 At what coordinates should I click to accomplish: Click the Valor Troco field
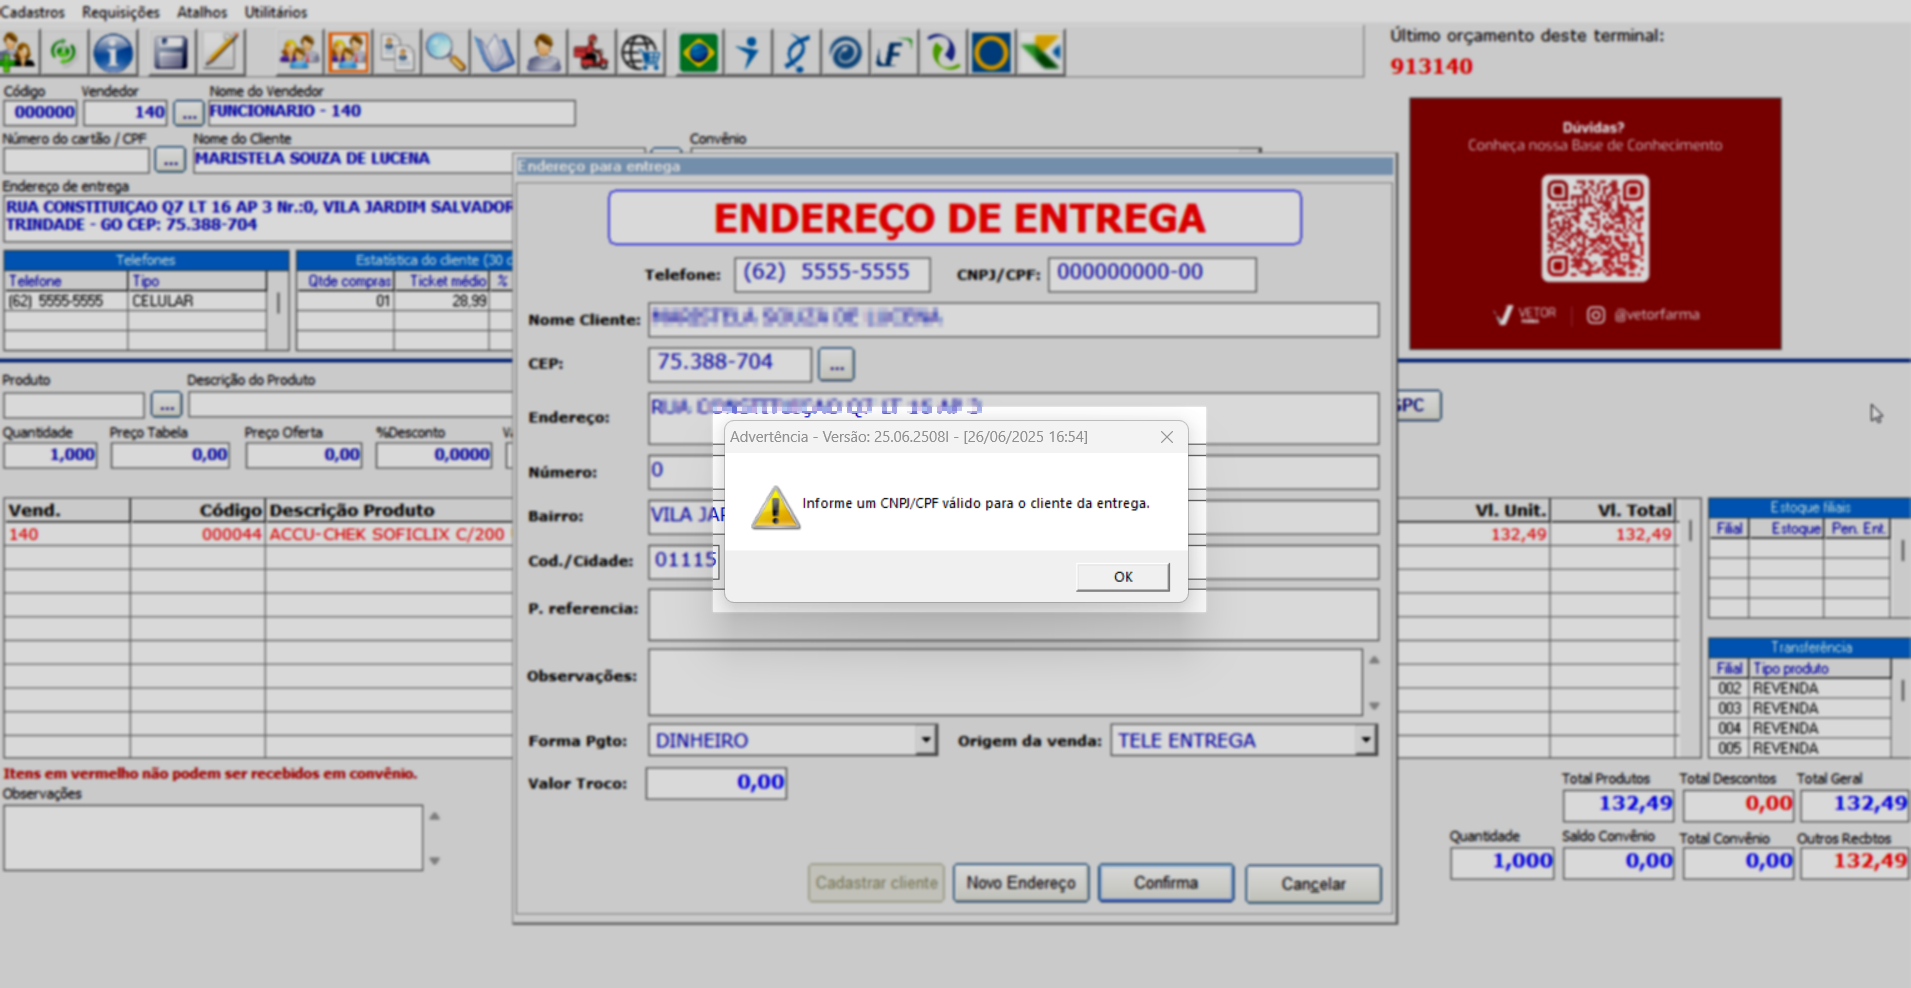click(x=716, y=783)
